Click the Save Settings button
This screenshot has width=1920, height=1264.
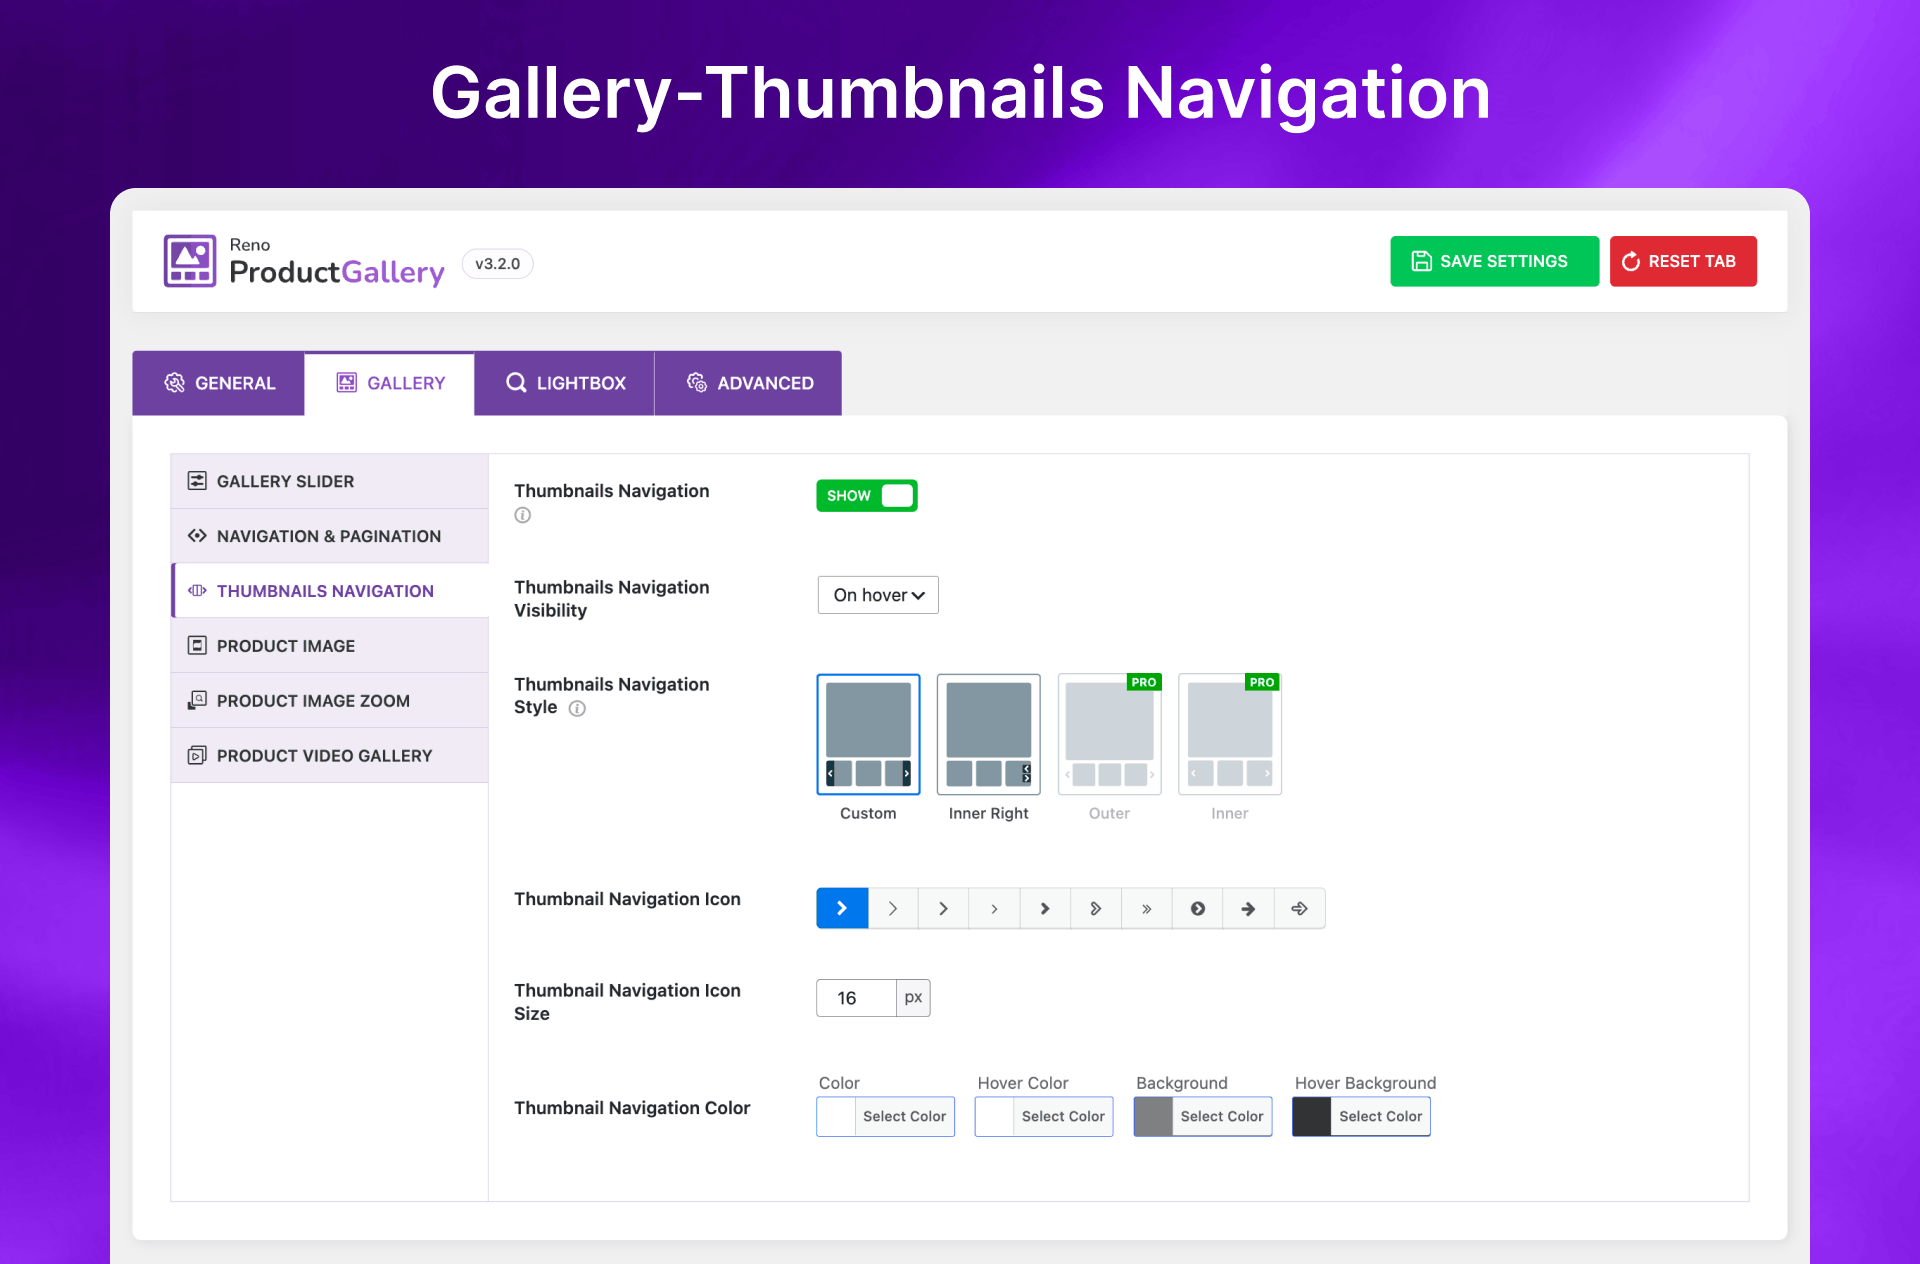(1494, 261)
